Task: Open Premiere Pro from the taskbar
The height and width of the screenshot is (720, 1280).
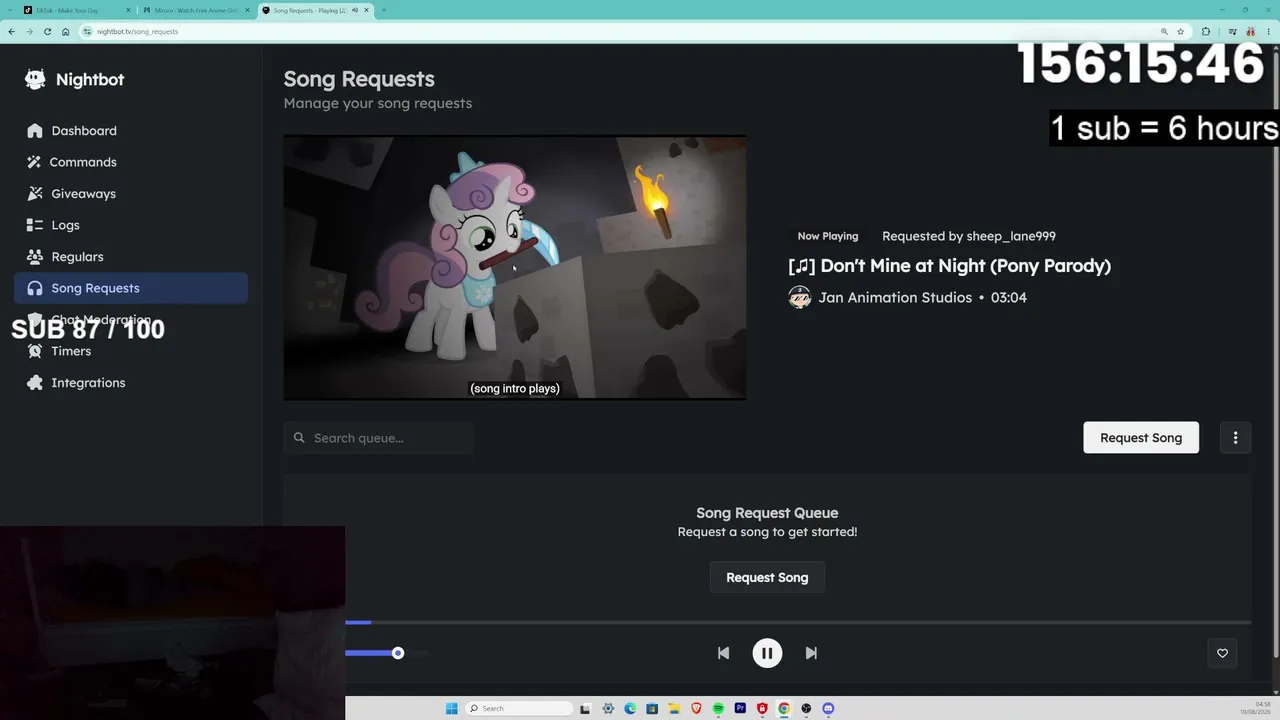Action: click(740, 709)
